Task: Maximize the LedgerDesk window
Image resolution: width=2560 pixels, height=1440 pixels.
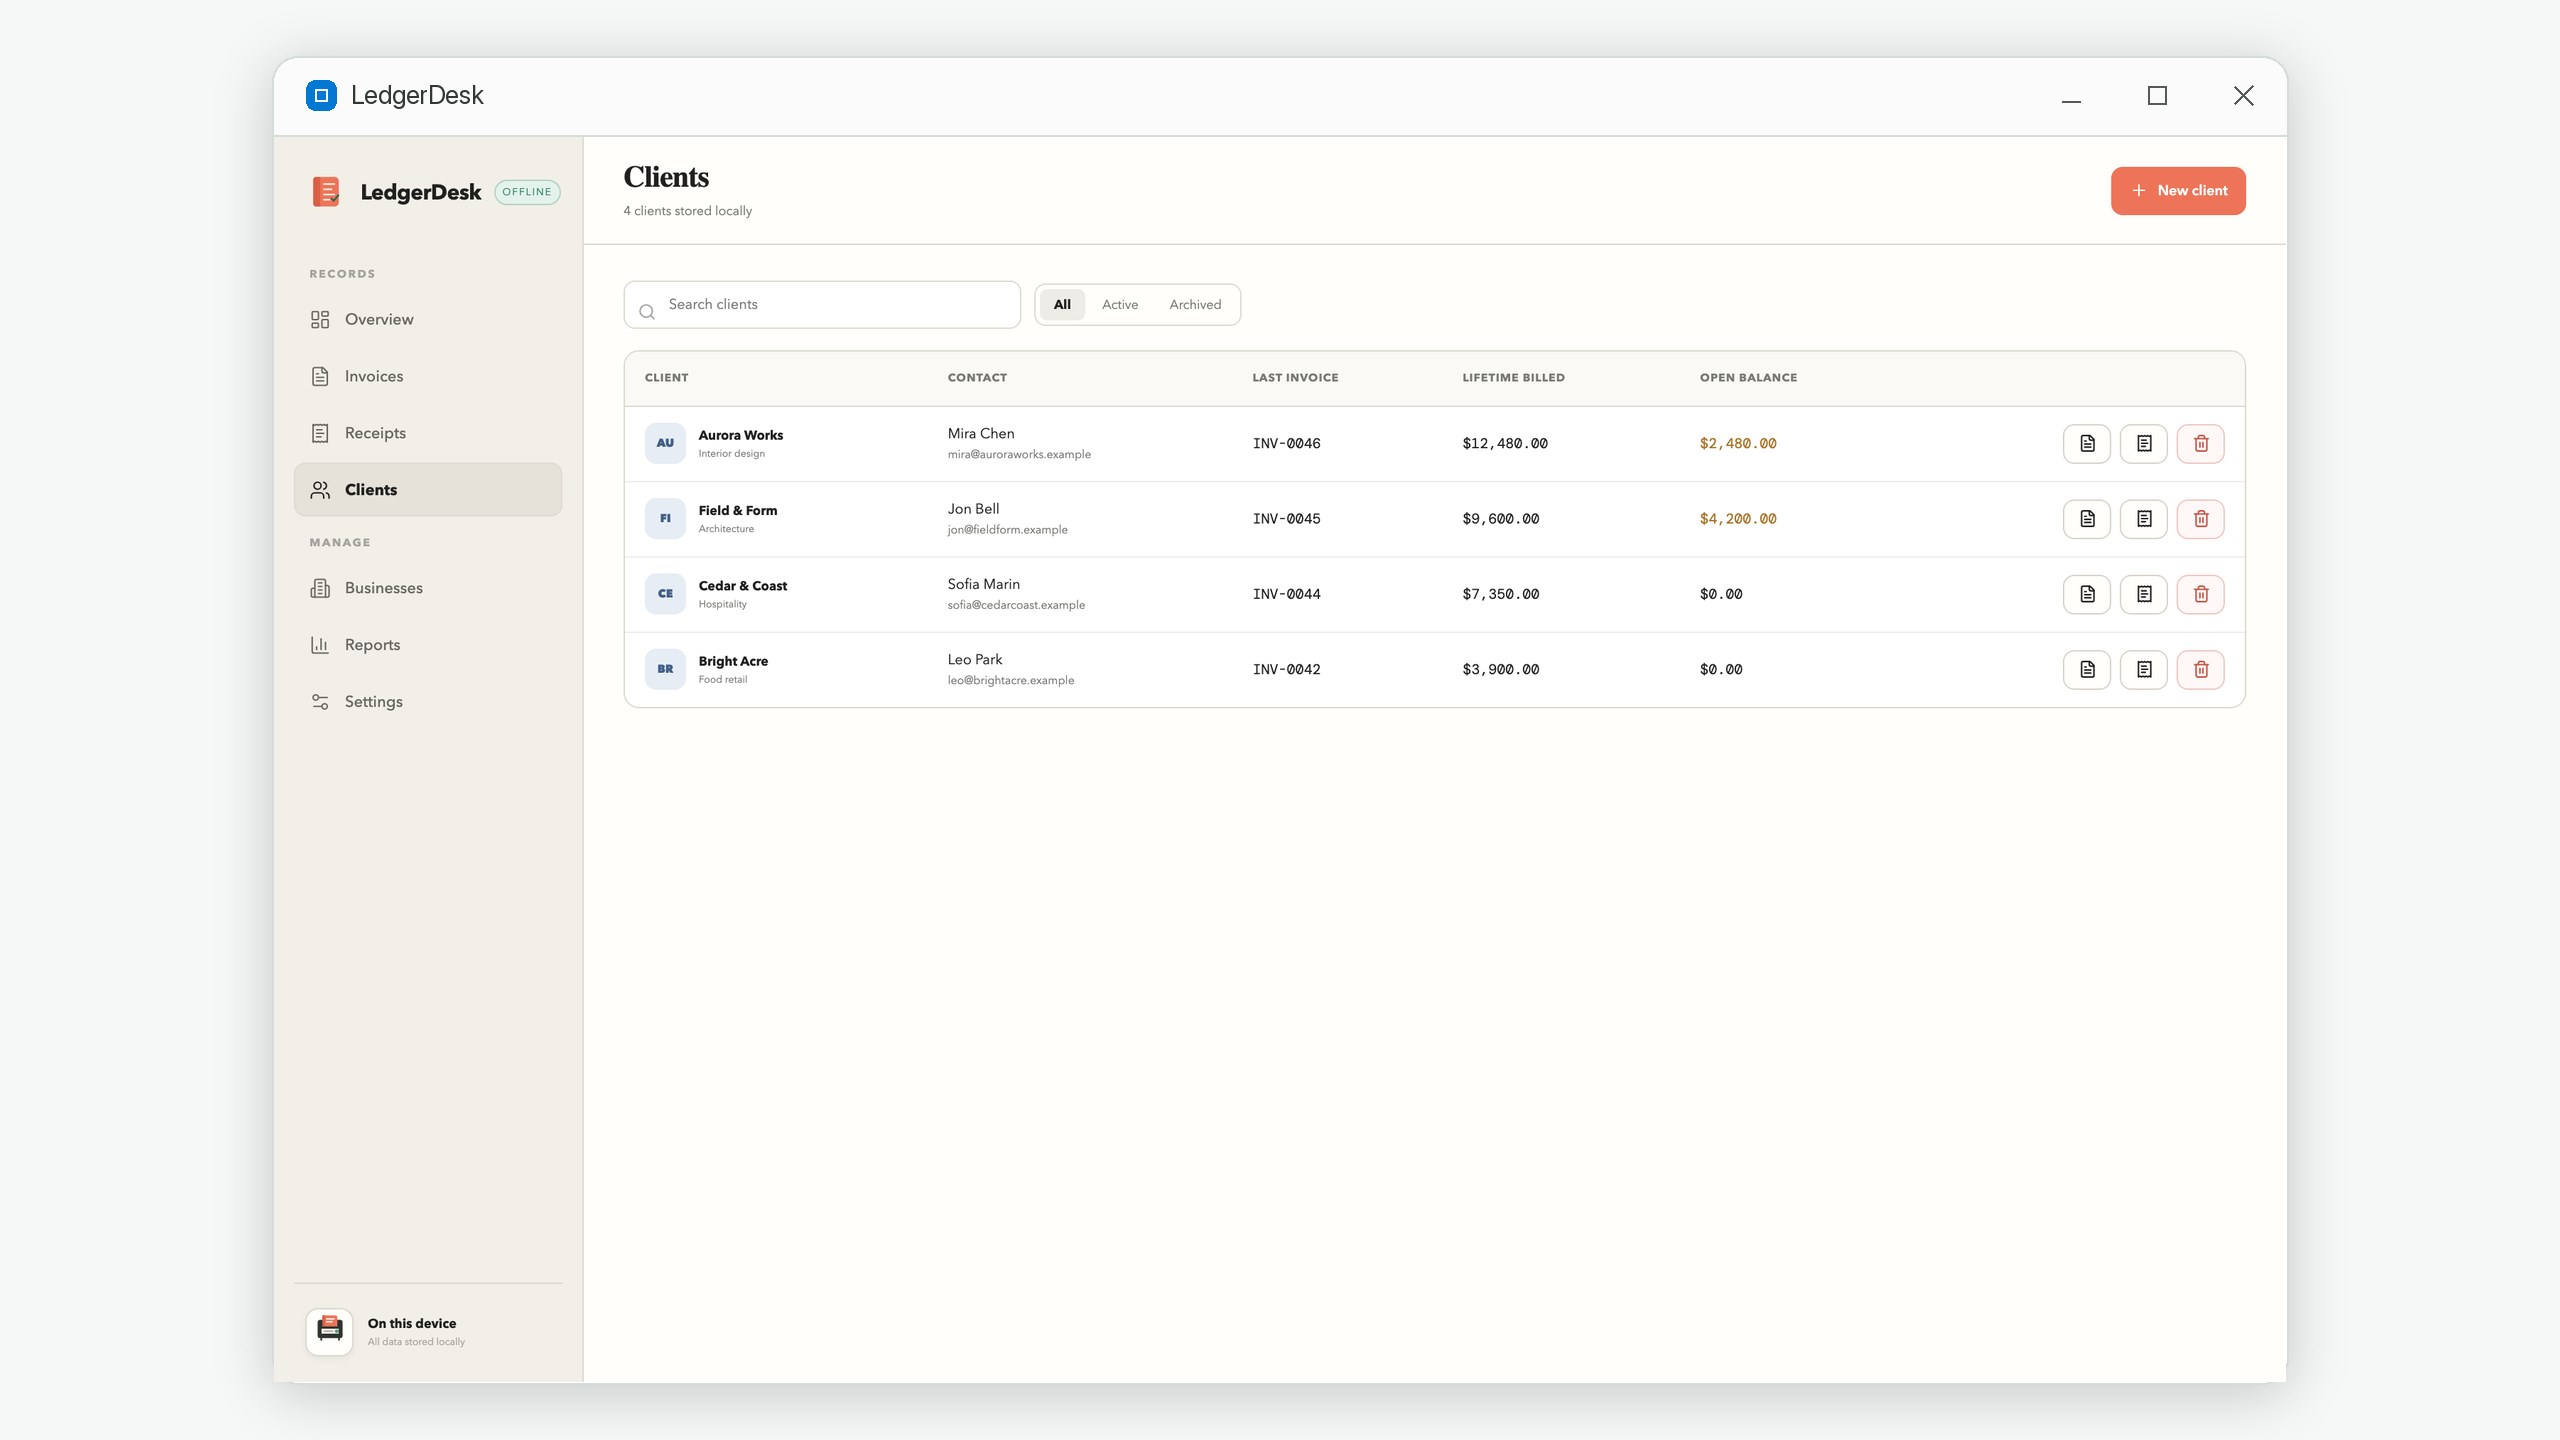Action: (x=2157, y=95)
